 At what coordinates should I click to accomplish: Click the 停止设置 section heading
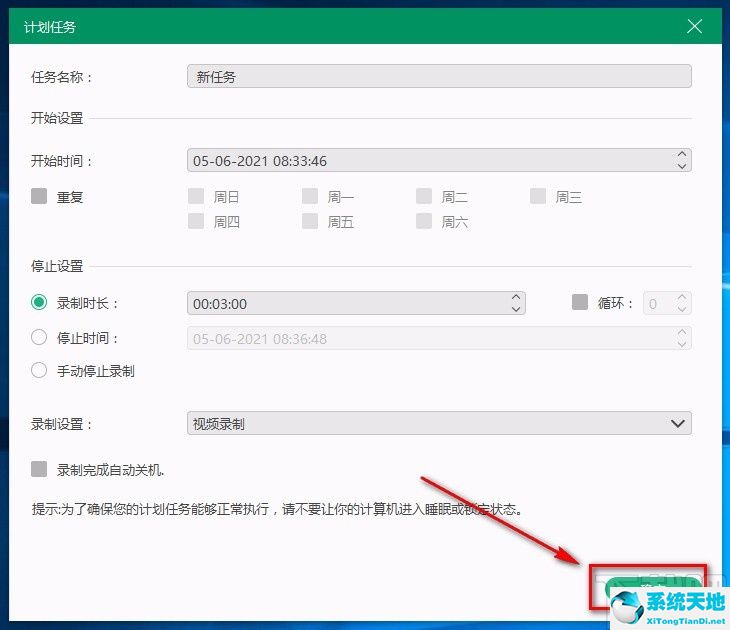click(x=57, y=266)
